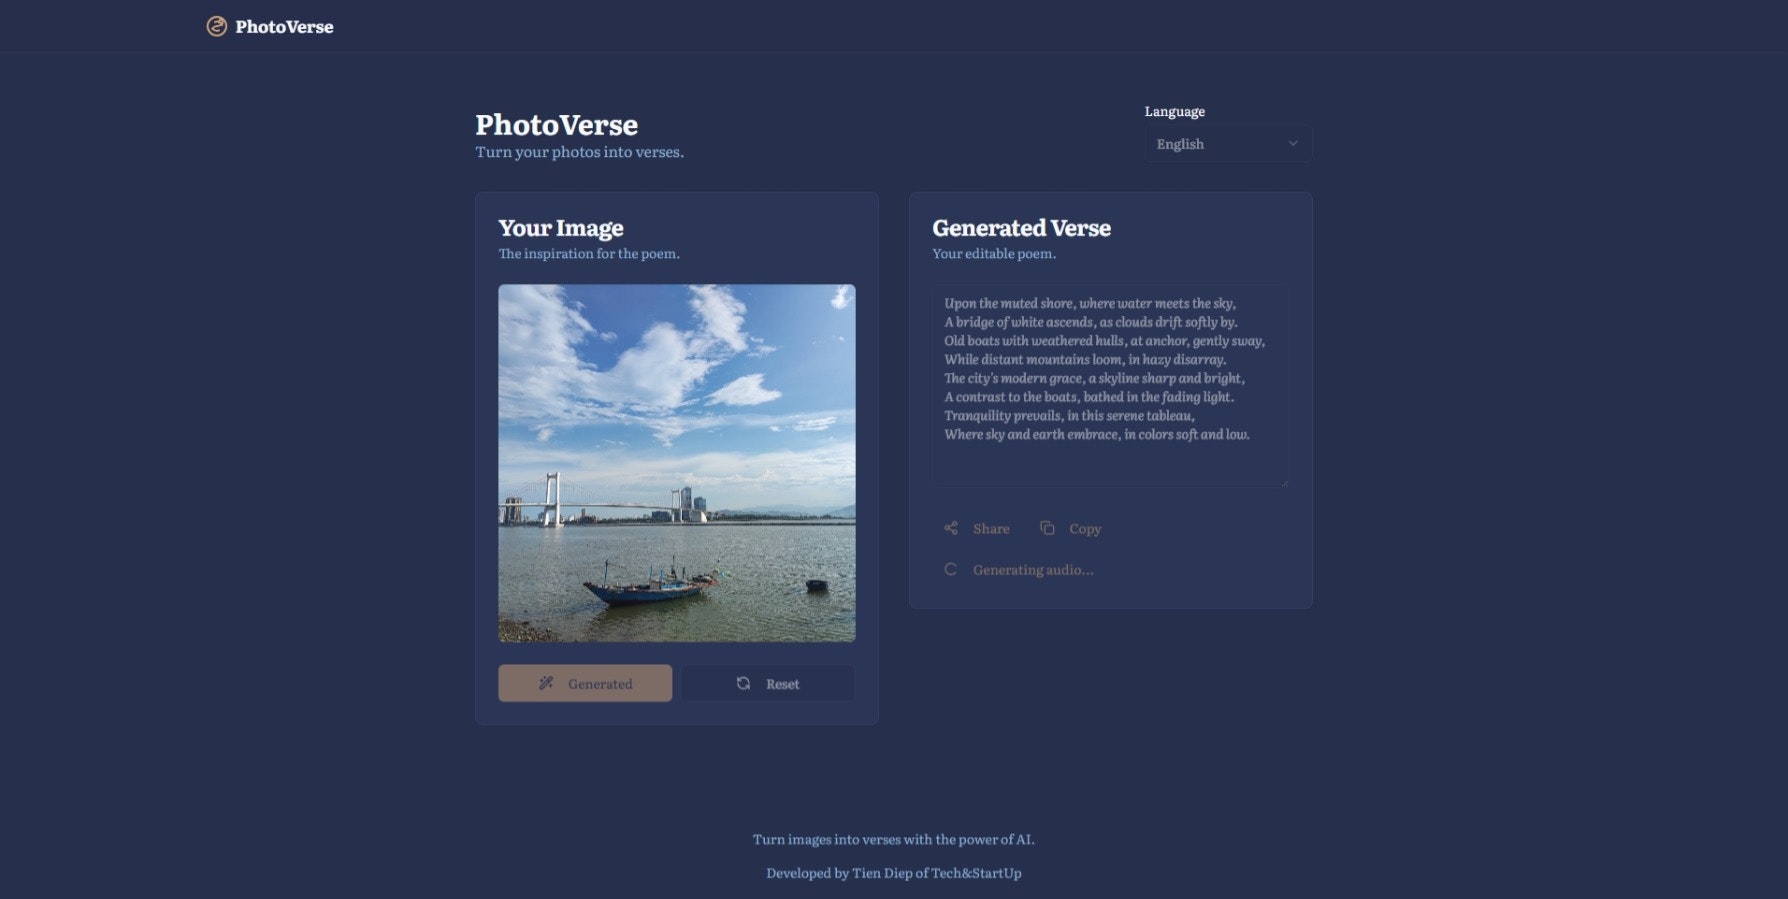
Task: Click the Generating audio spinner icon
Action: (951, 569)
